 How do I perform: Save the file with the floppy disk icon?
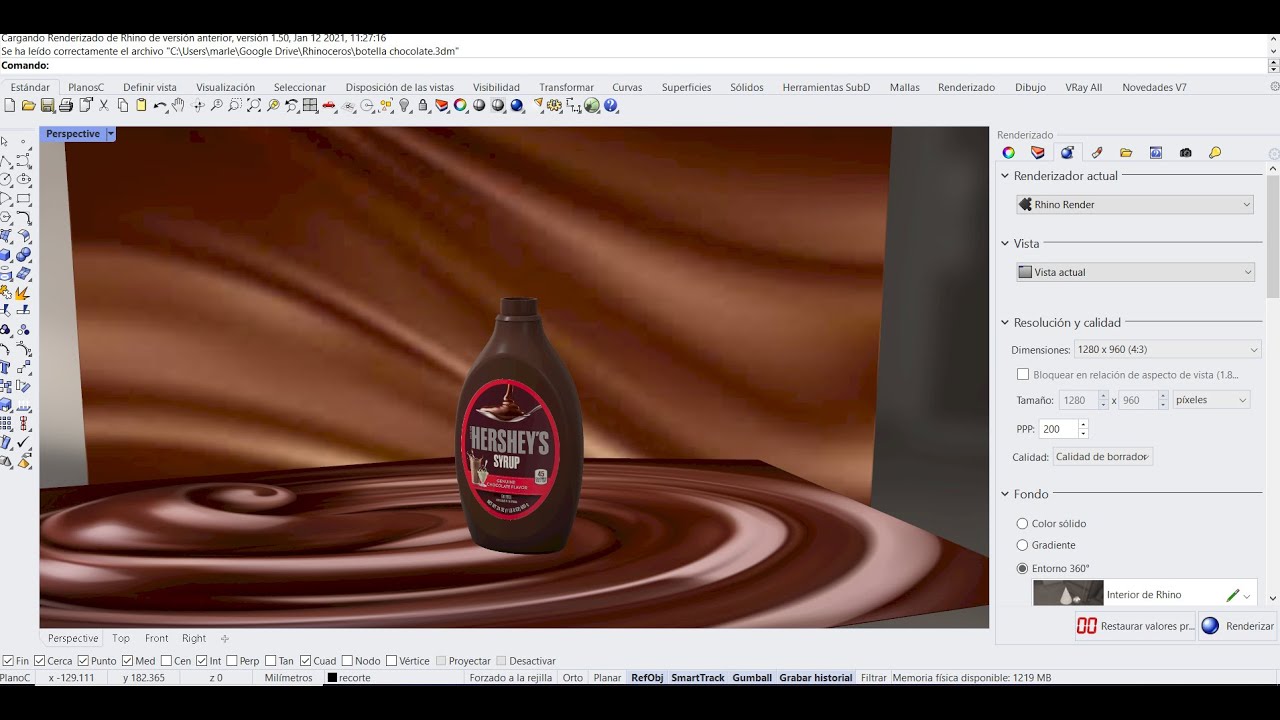(47, 105)
